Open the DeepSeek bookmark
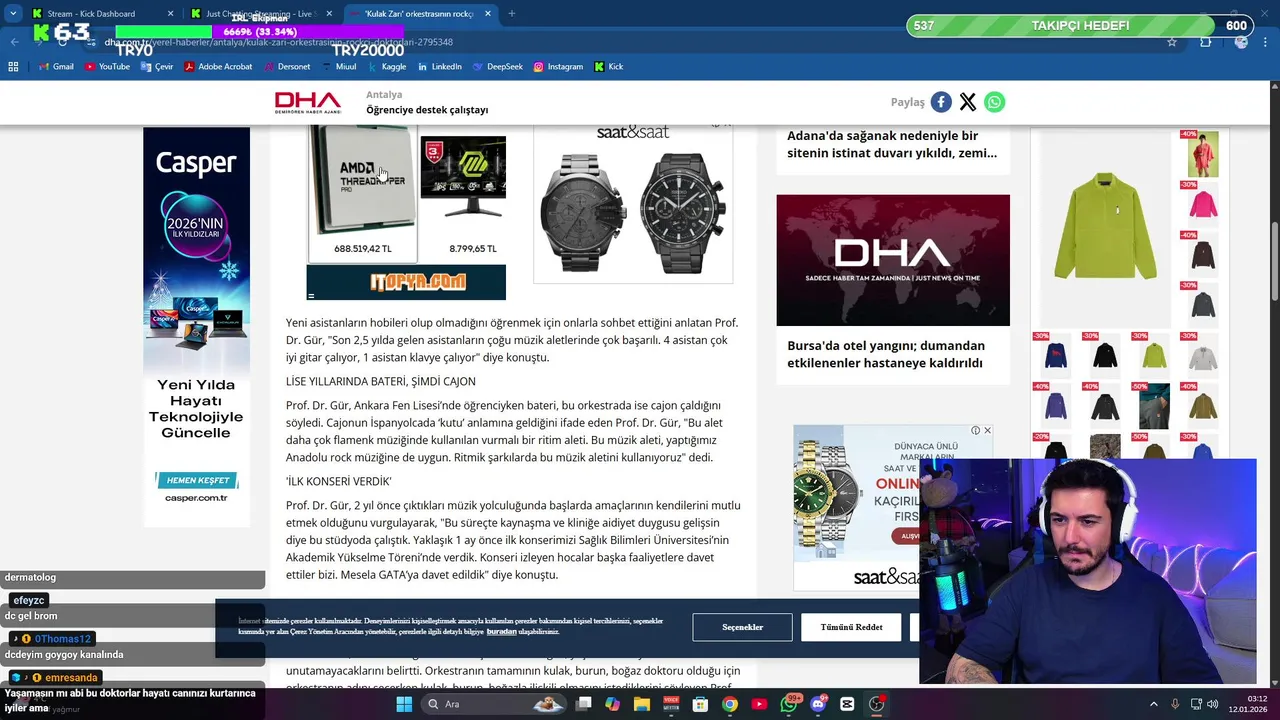Screen dimensions: 1280x720 pyautogui.click(x=497, y=67)
